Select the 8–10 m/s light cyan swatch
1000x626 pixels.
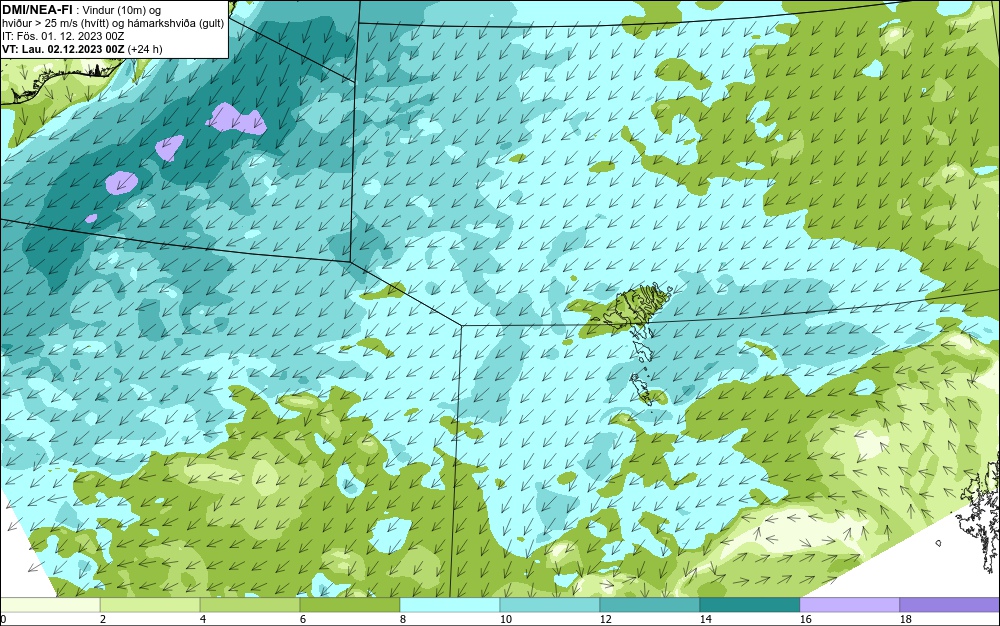coord(450,604)
